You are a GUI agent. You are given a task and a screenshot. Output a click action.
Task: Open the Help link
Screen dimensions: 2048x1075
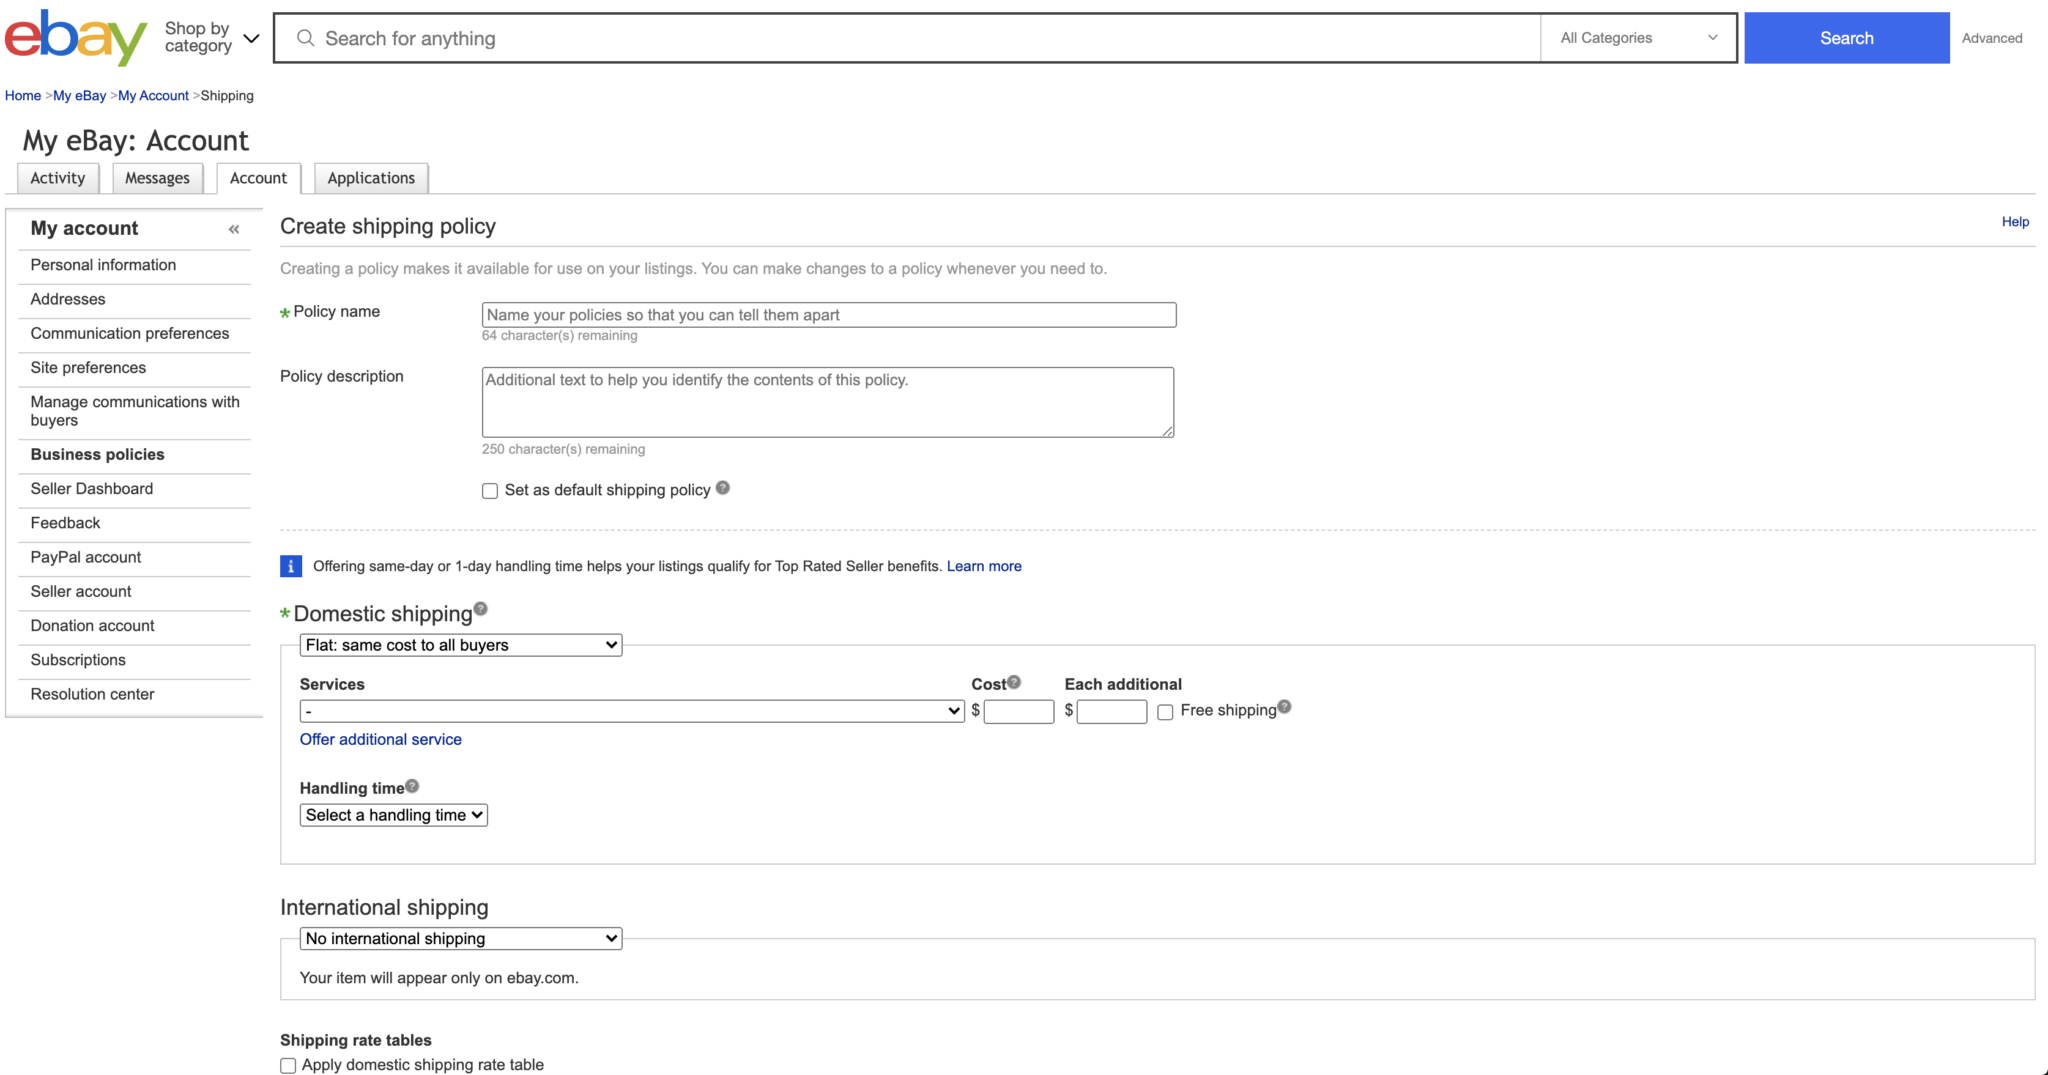2015,222
